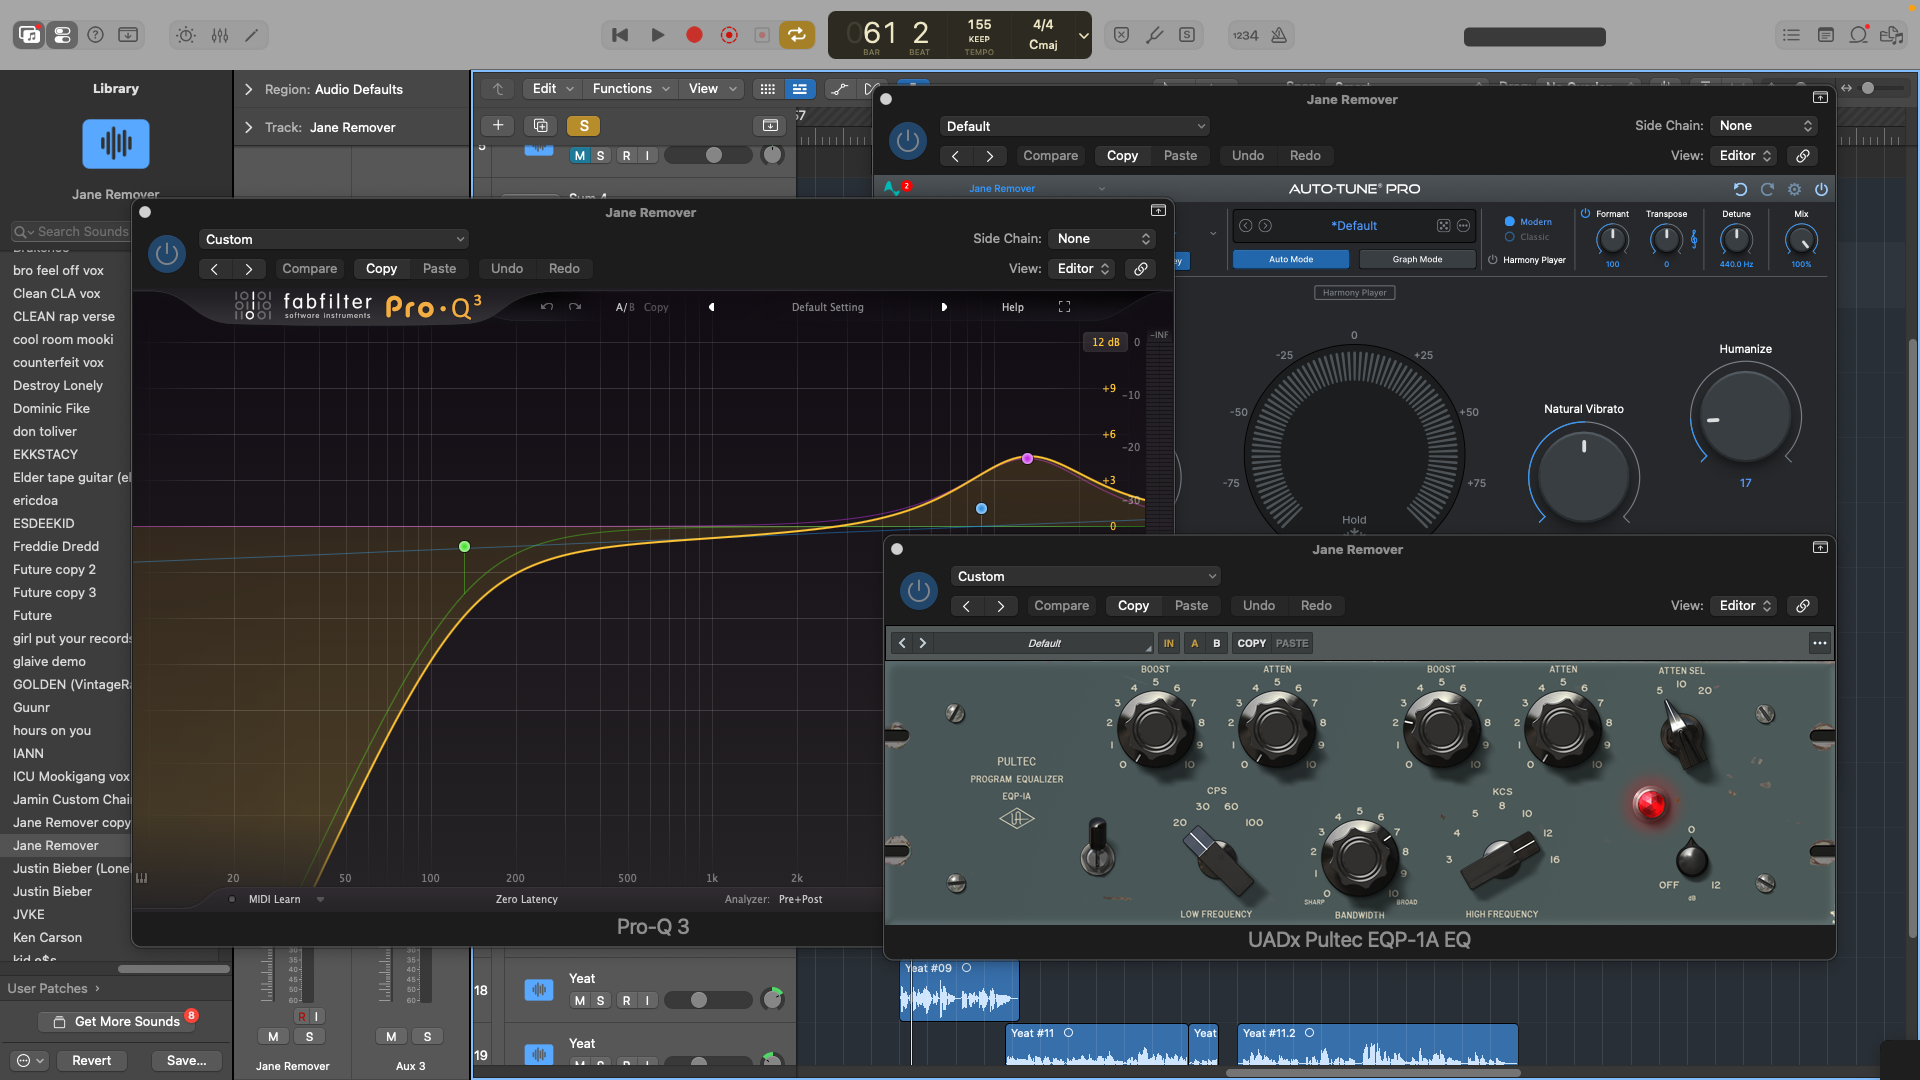The image size is (1920, 1080).
Task: Open the View menu in Tracks area
Action: (x=712, y=89)
